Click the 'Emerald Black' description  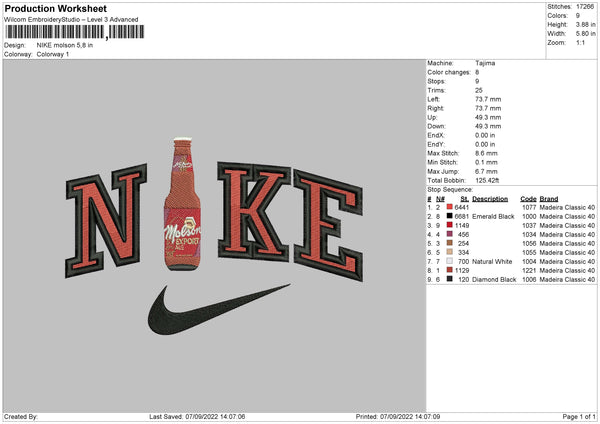pos(493,217)
